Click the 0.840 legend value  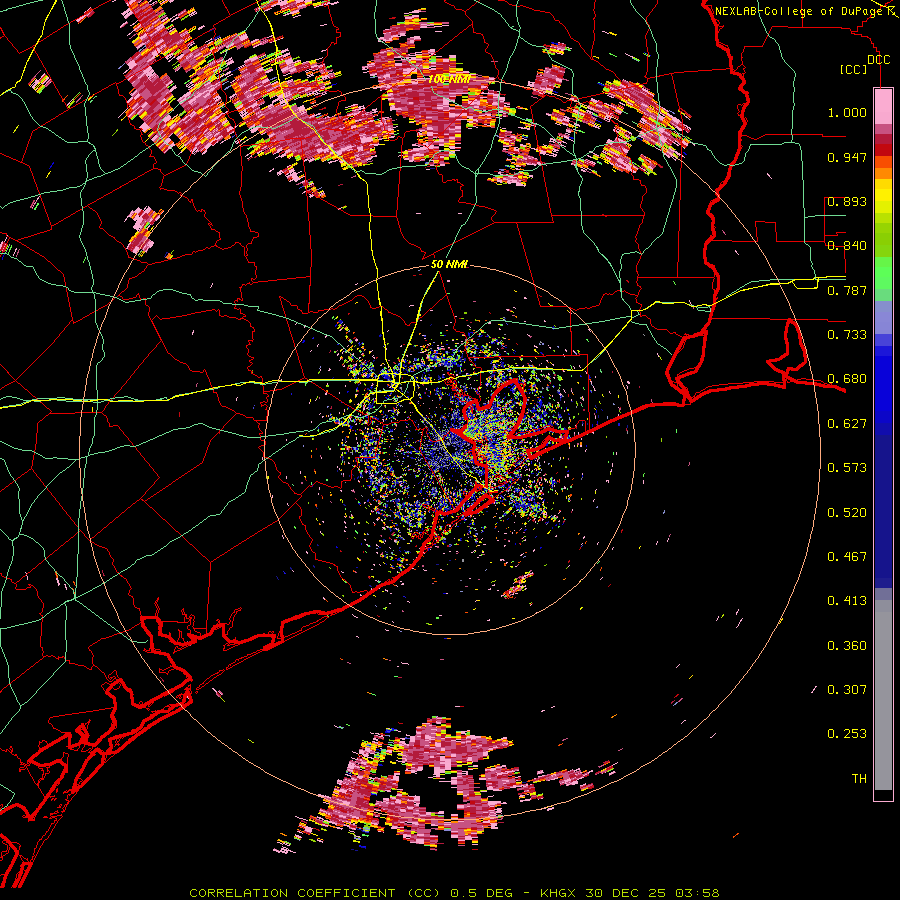click(x=847, y=246)
